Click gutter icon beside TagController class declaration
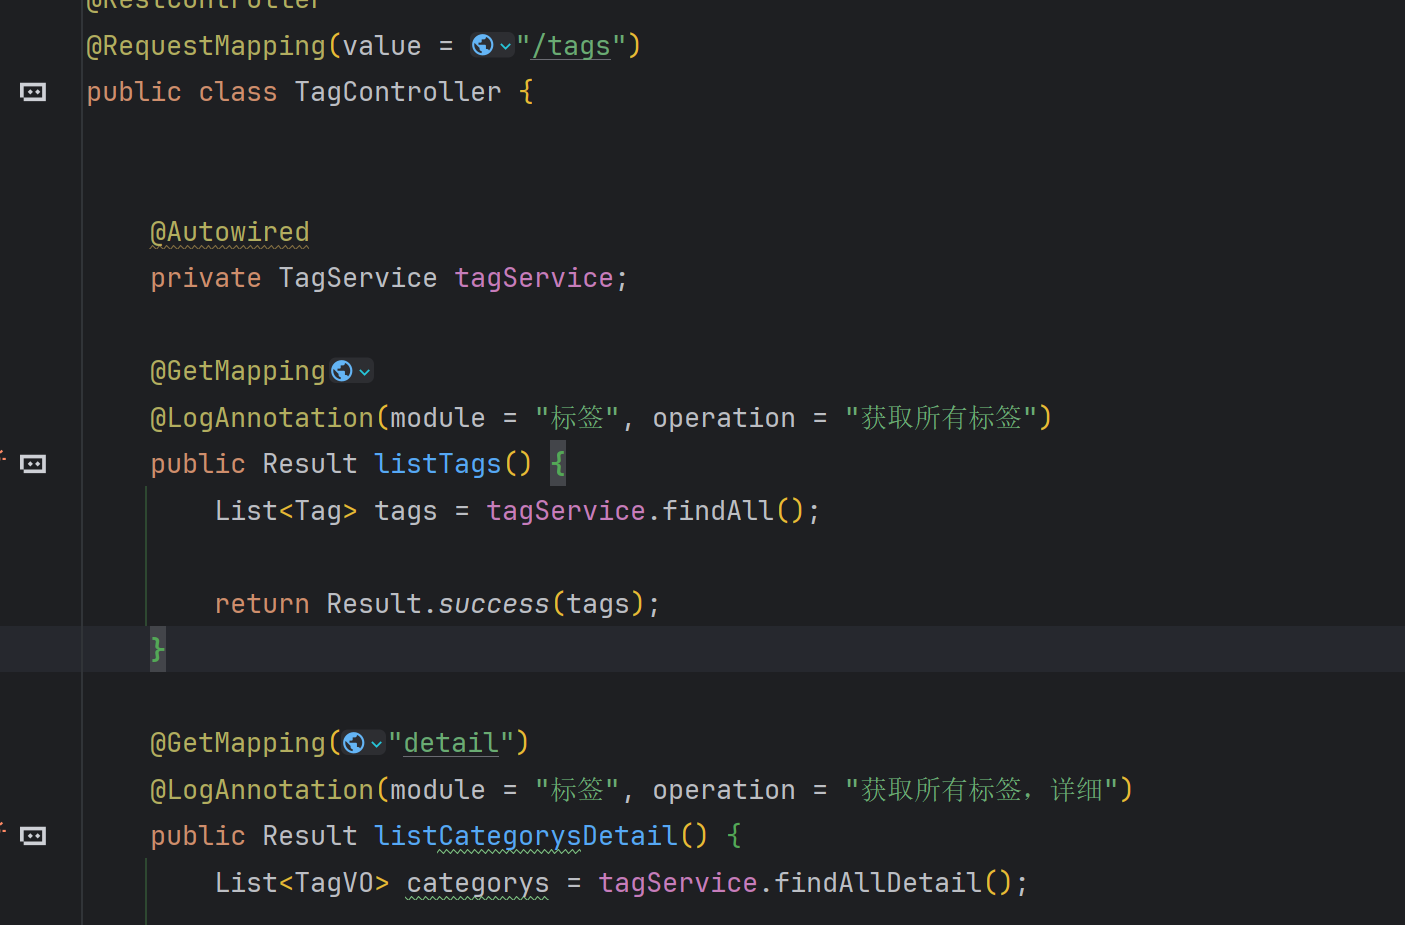Screen dimensions: 1405x925 point(33,92)
